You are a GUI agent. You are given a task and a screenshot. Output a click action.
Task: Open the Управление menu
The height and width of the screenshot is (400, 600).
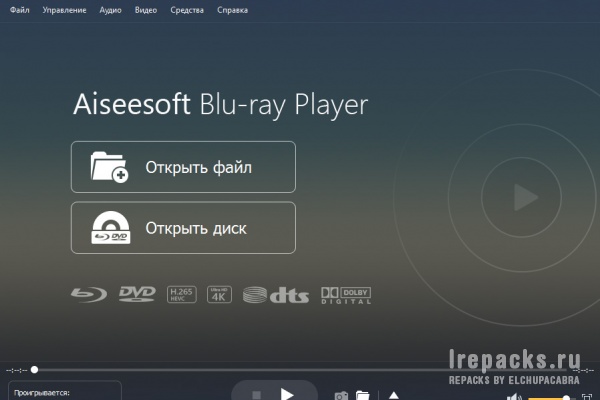64,10
